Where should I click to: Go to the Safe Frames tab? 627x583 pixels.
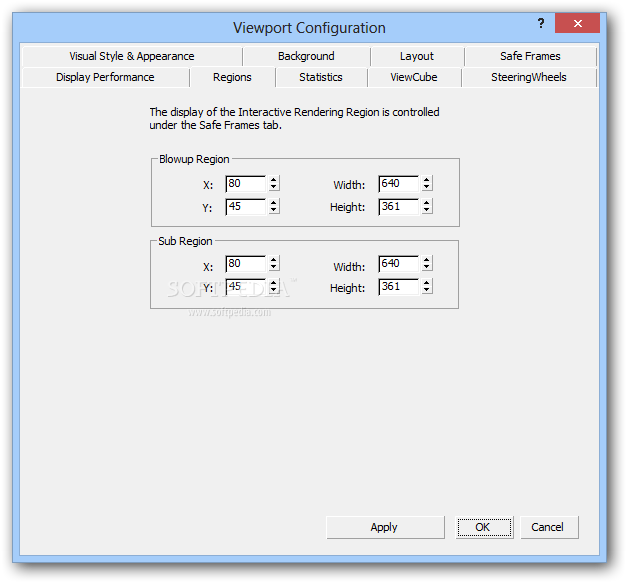coord(530,56)
